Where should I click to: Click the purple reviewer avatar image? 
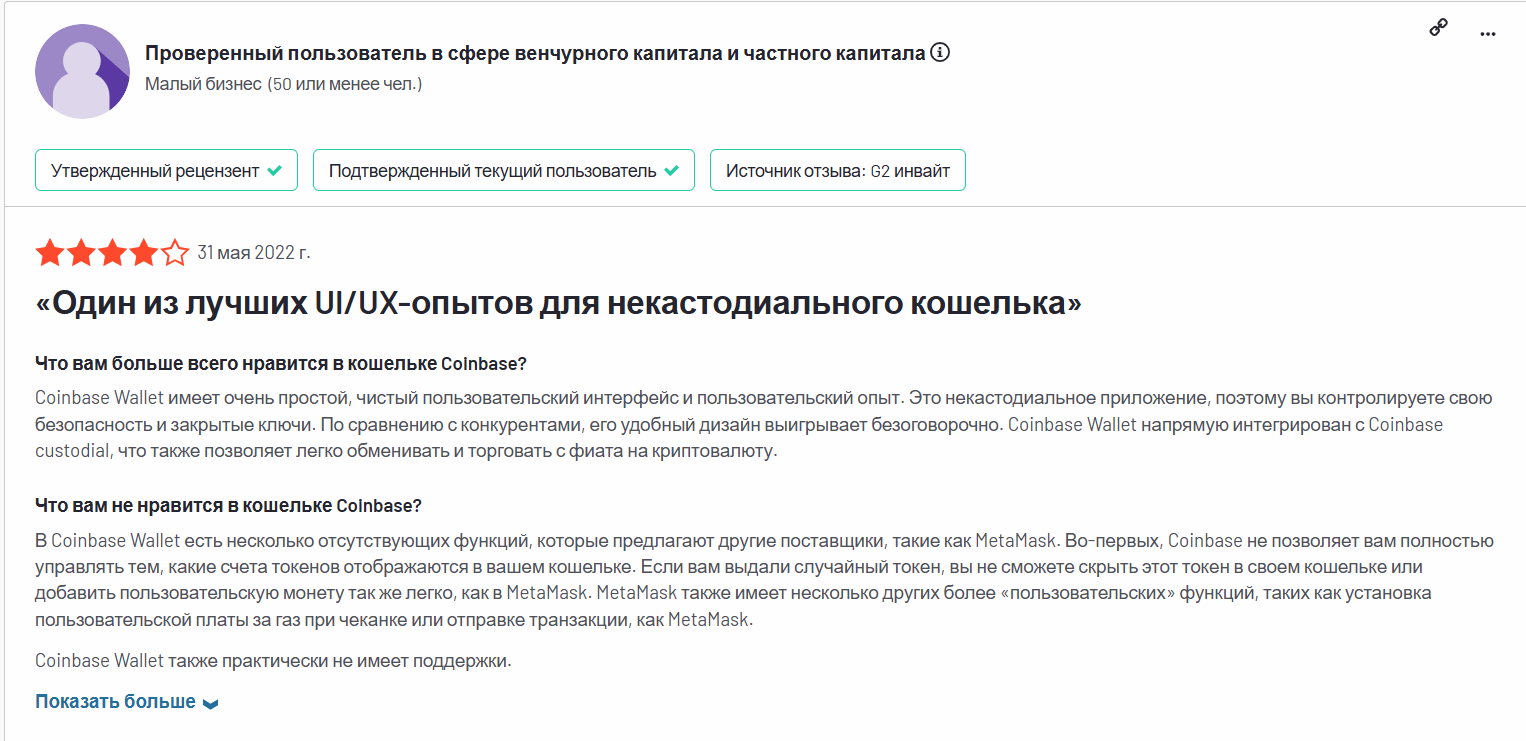click(82, 71)
